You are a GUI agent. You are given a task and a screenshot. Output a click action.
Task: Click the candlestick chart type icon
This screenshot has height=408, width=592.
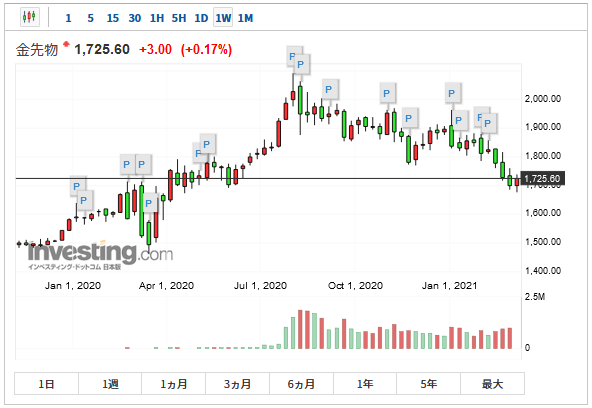29,17
